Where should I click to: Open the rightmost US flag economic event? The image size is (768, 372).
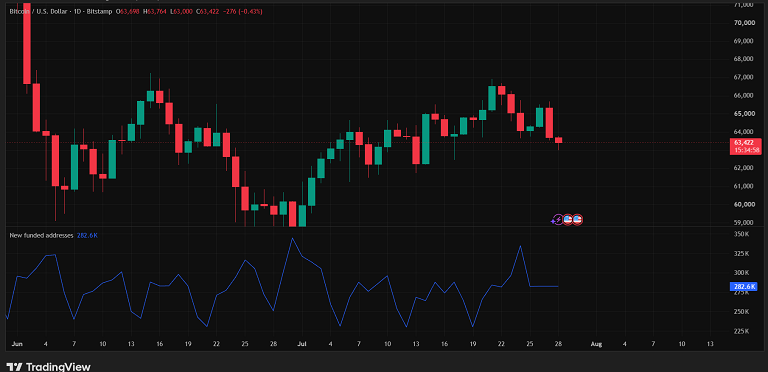577,220
